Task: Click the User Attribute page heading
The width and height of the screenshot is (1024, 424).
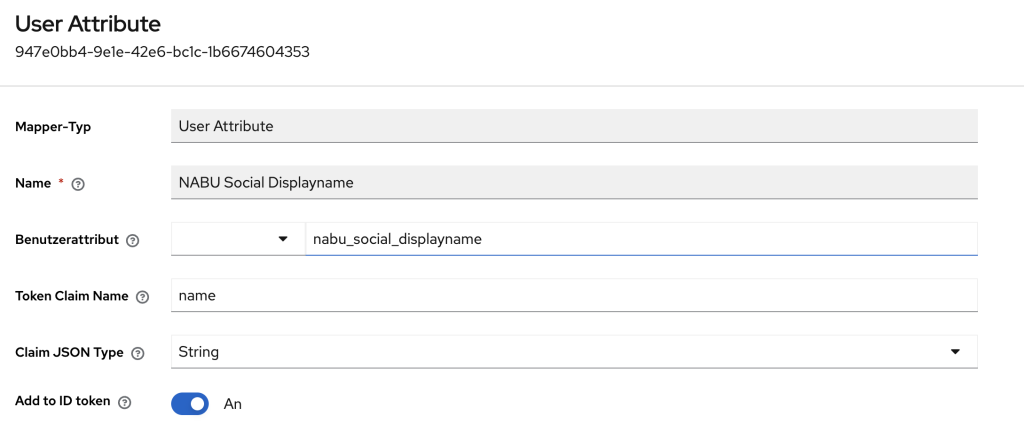Action: 88,23
